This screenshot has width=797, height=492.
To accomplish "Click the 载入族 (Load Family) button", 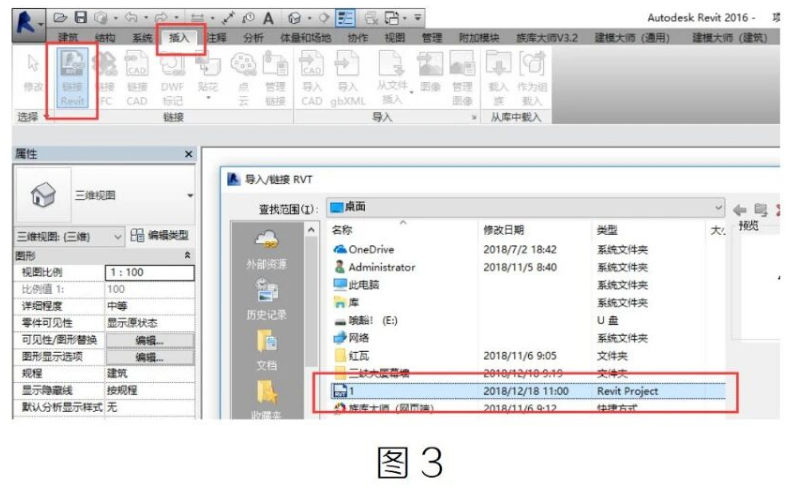I will 498,78.
